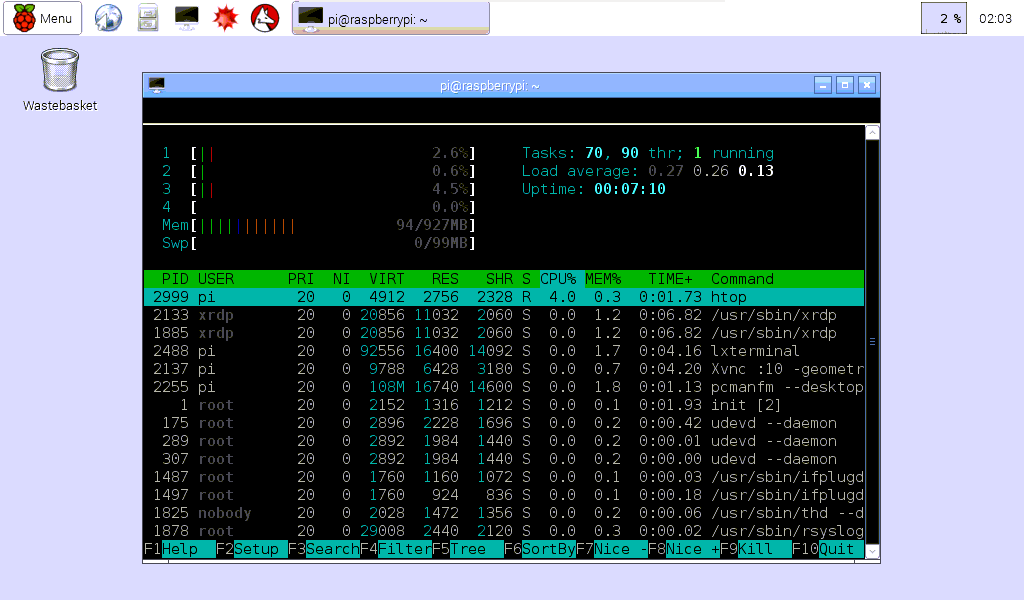Click the Uptime 00:07:10 value
This screenshot has width=1024, height=600.
point(630,189)
